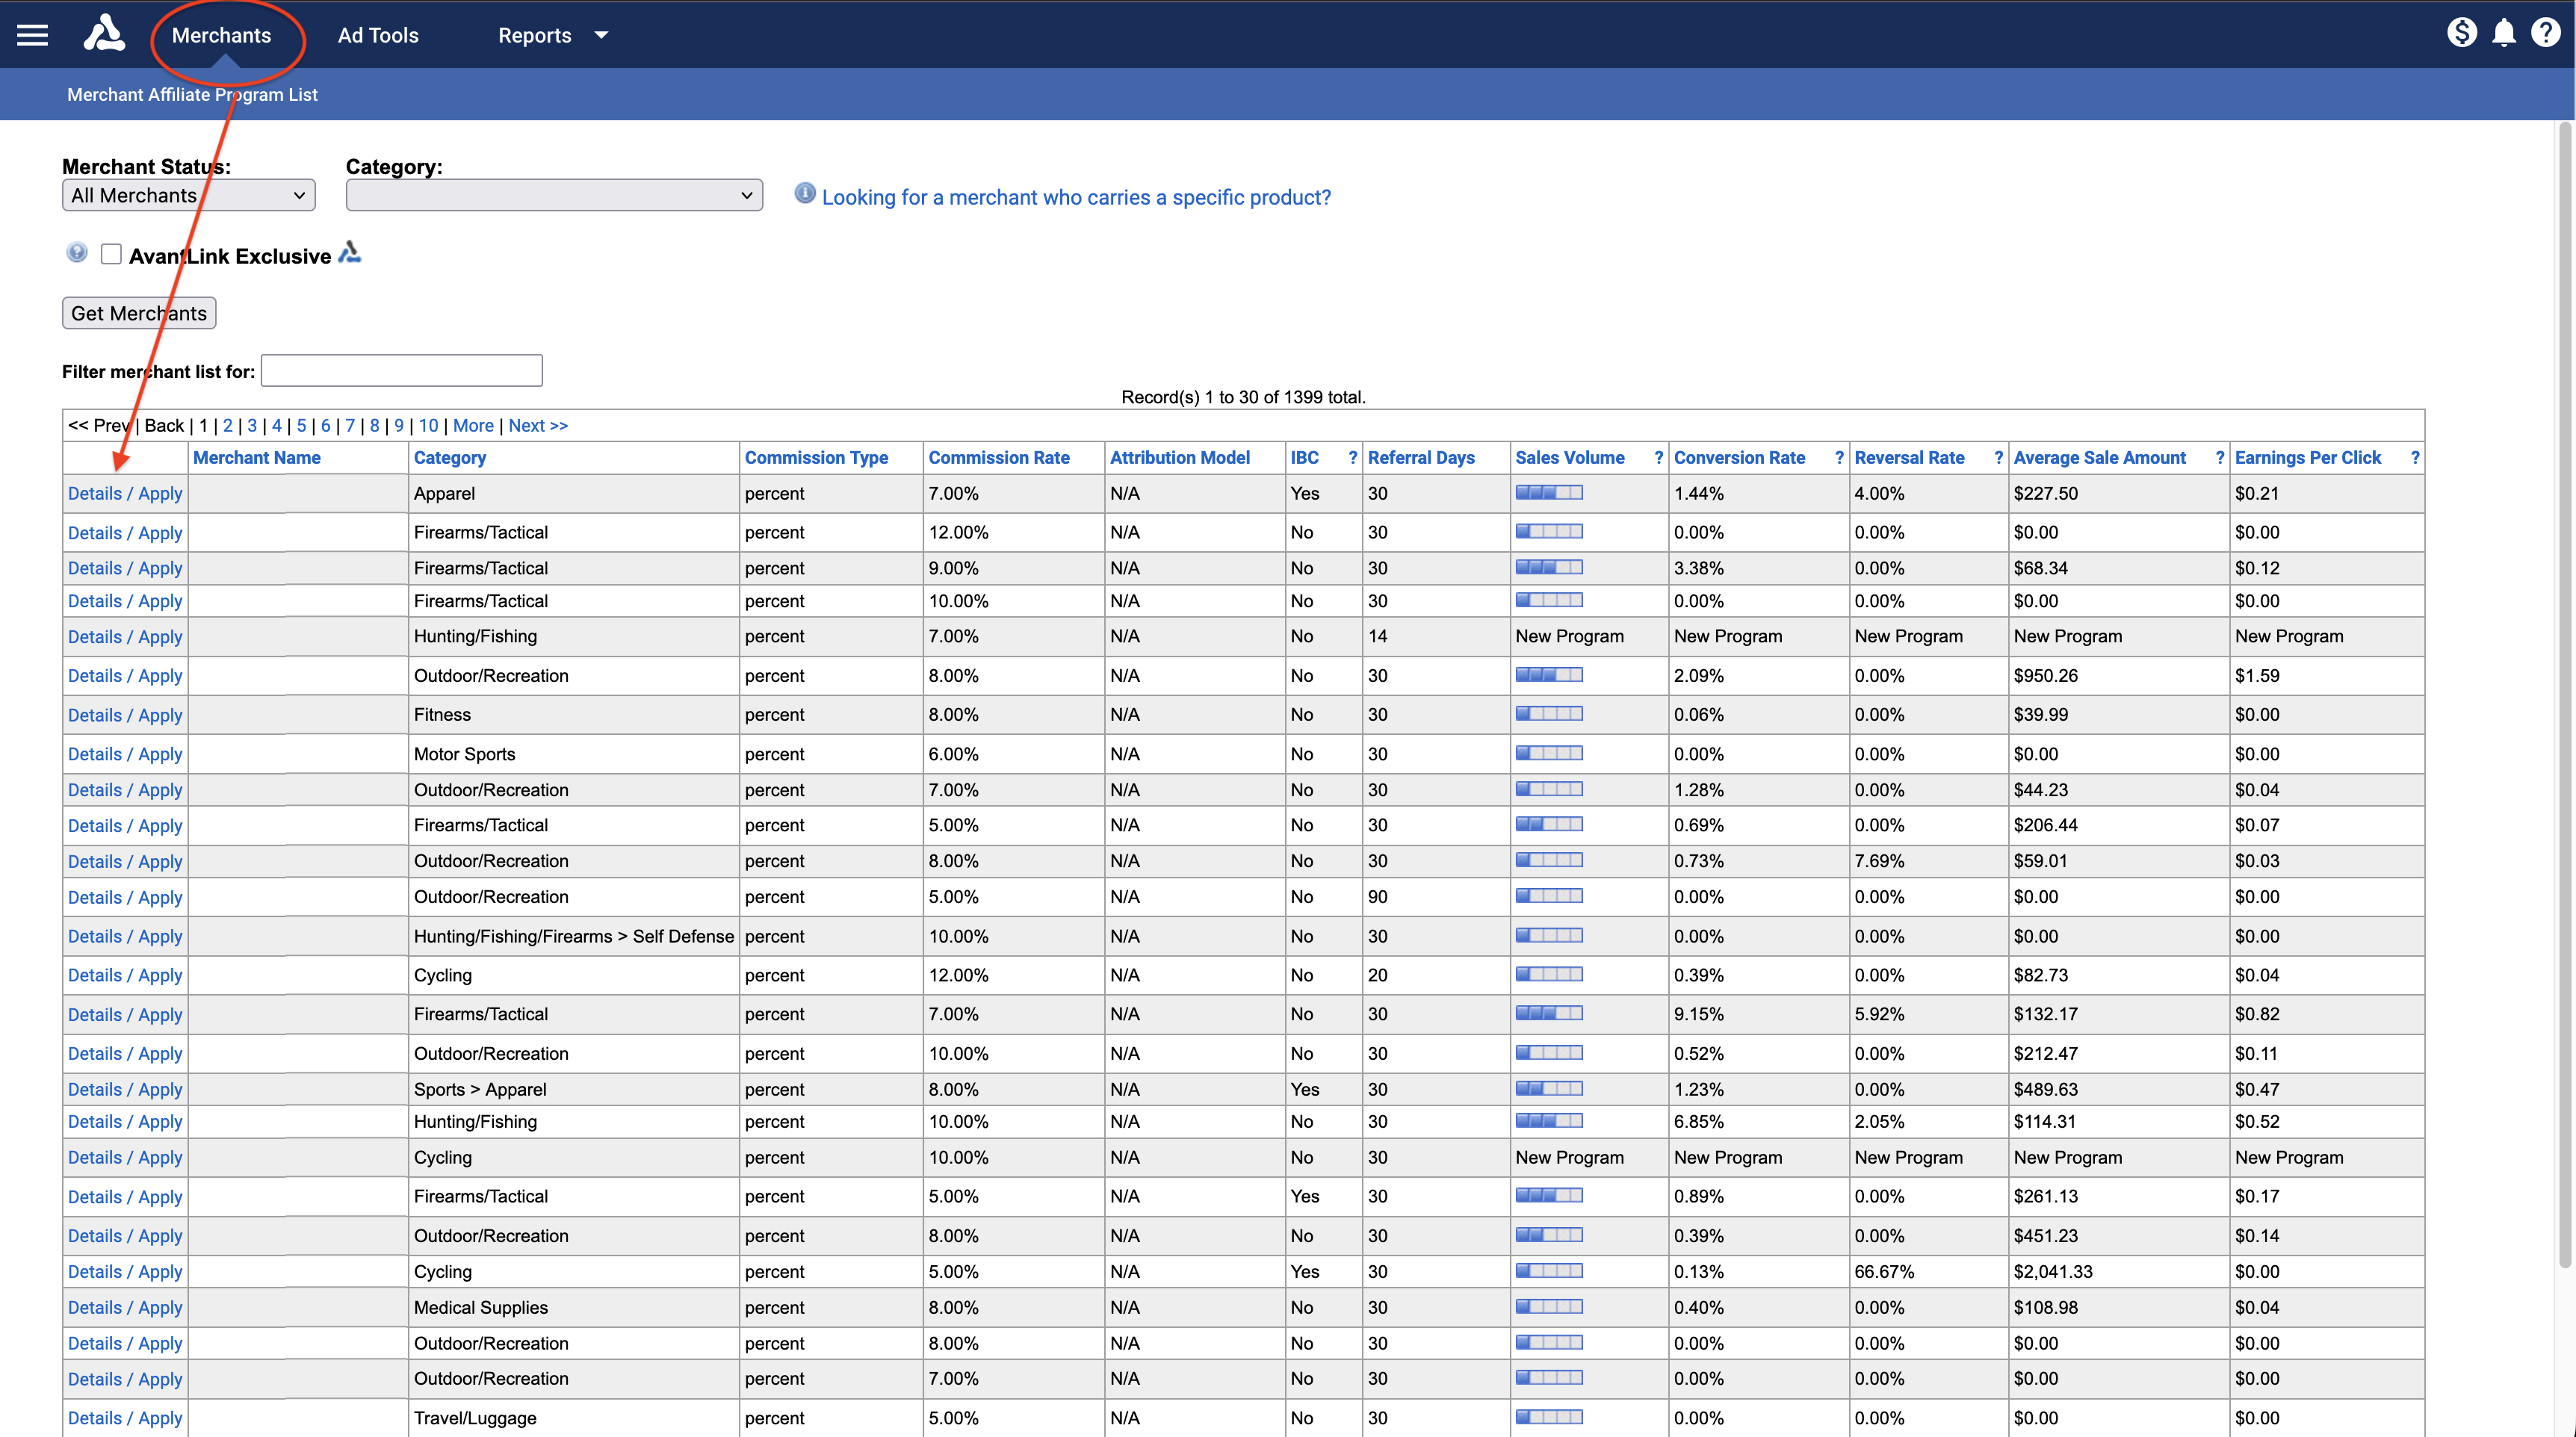Image resolution: width=2576 pixels, height=1437 pixels.
Task: Sort by Category column header
Action: [450, 458]
